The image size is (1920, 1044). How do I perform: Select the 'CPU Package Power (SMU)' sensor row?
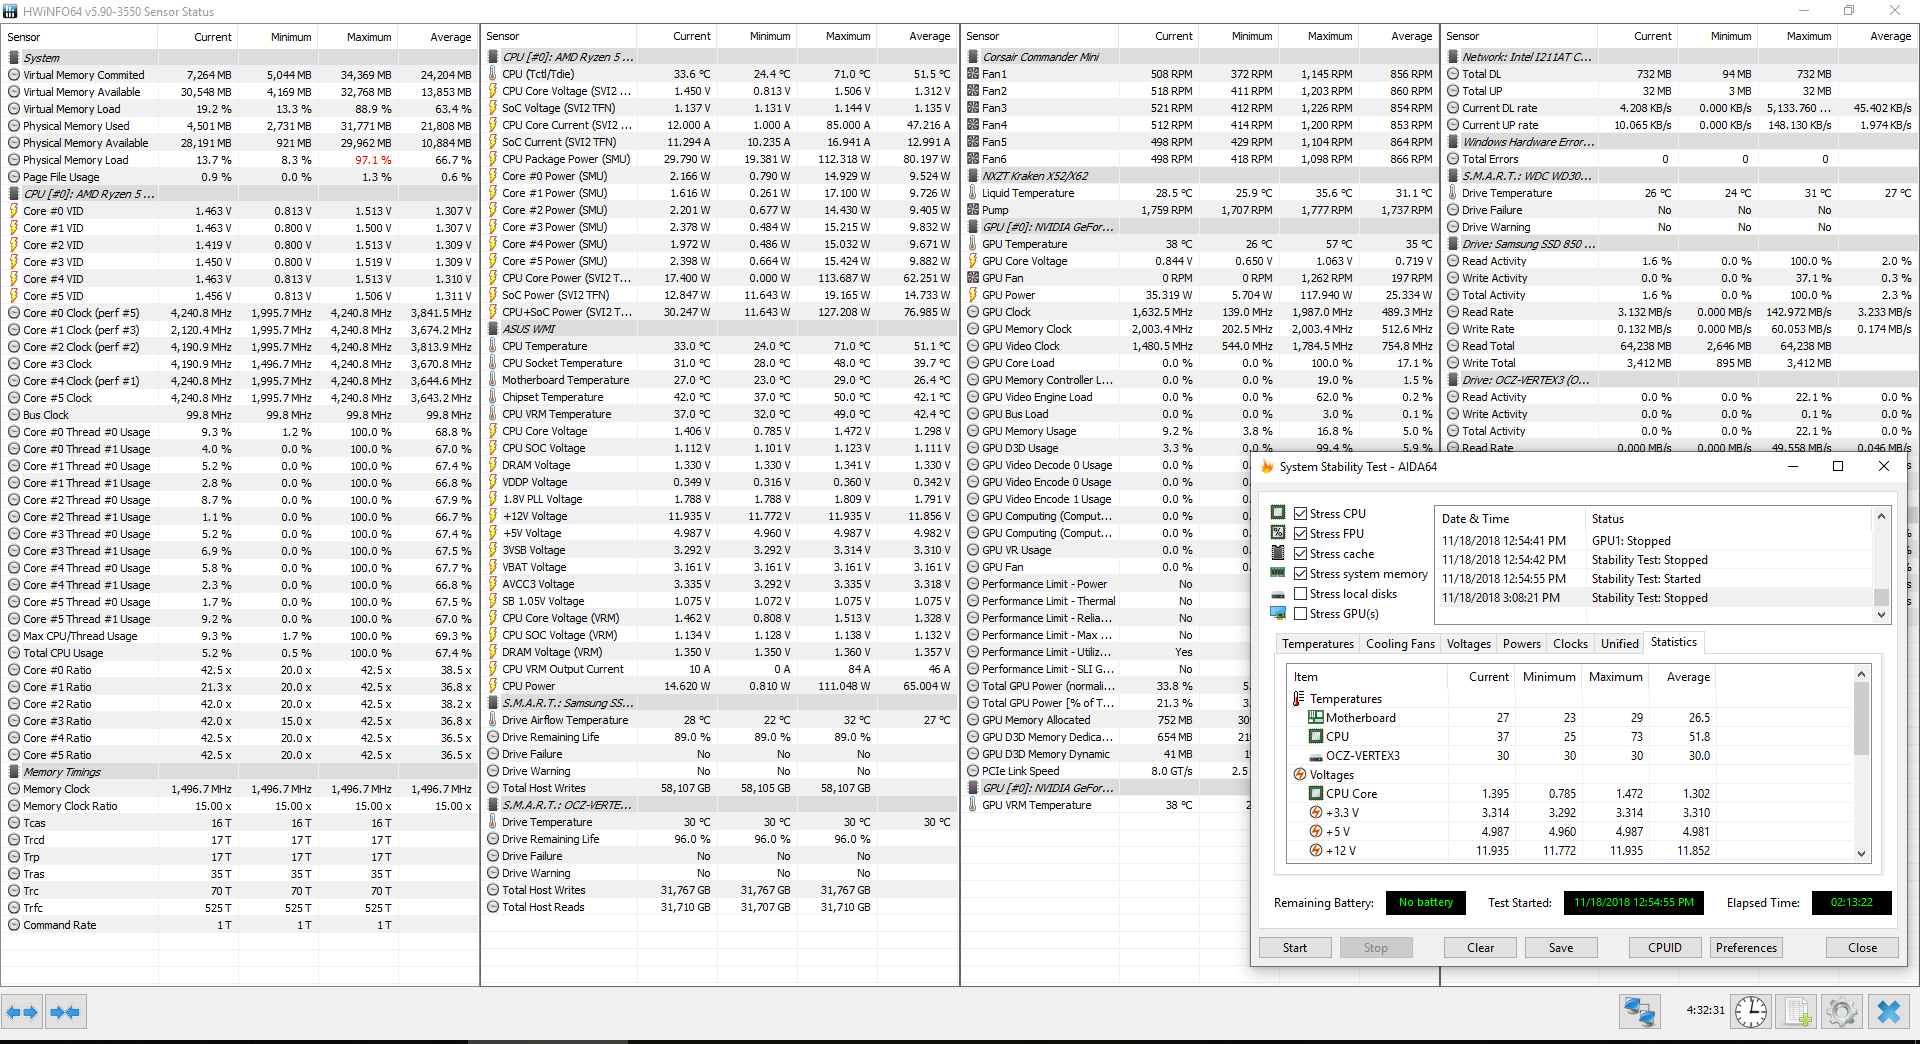click(719, 159)
